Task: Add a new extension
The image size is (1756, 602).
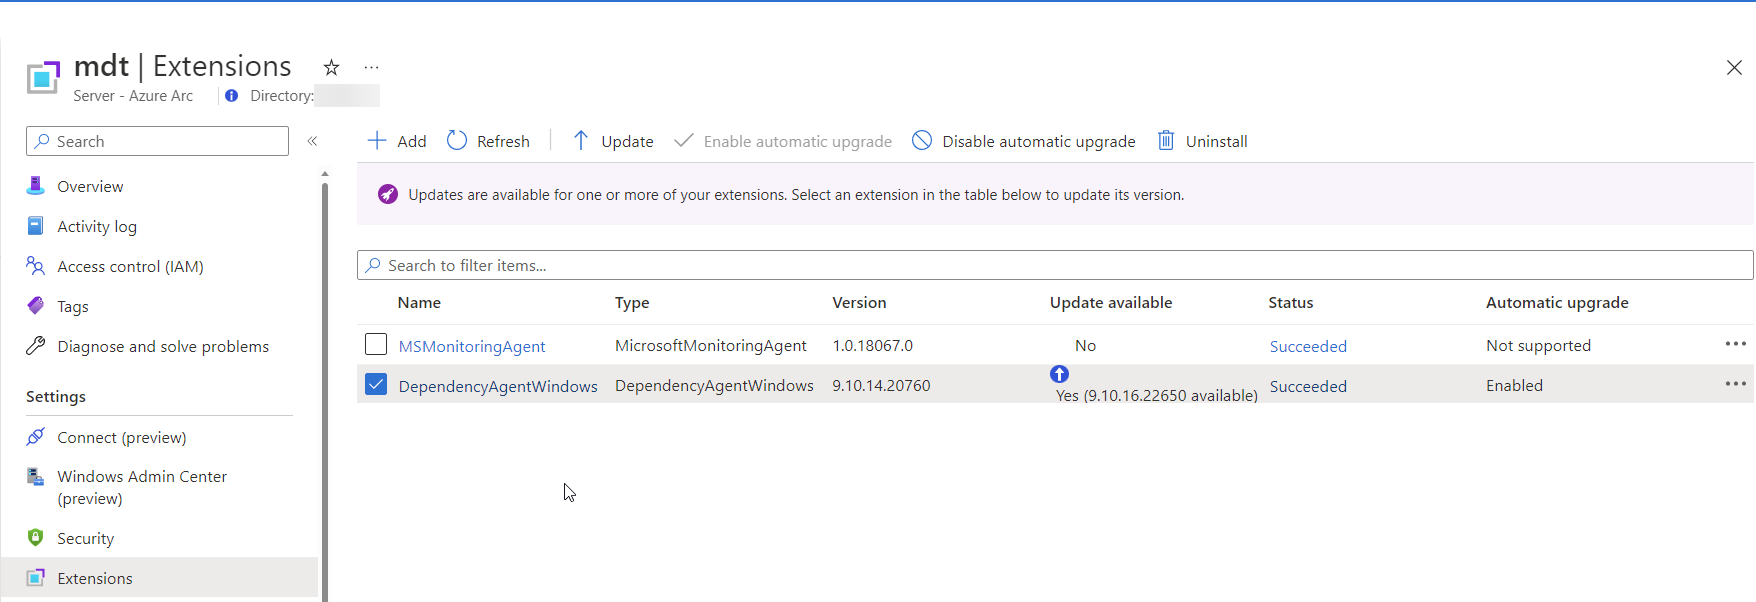Action: coord(397,141)
